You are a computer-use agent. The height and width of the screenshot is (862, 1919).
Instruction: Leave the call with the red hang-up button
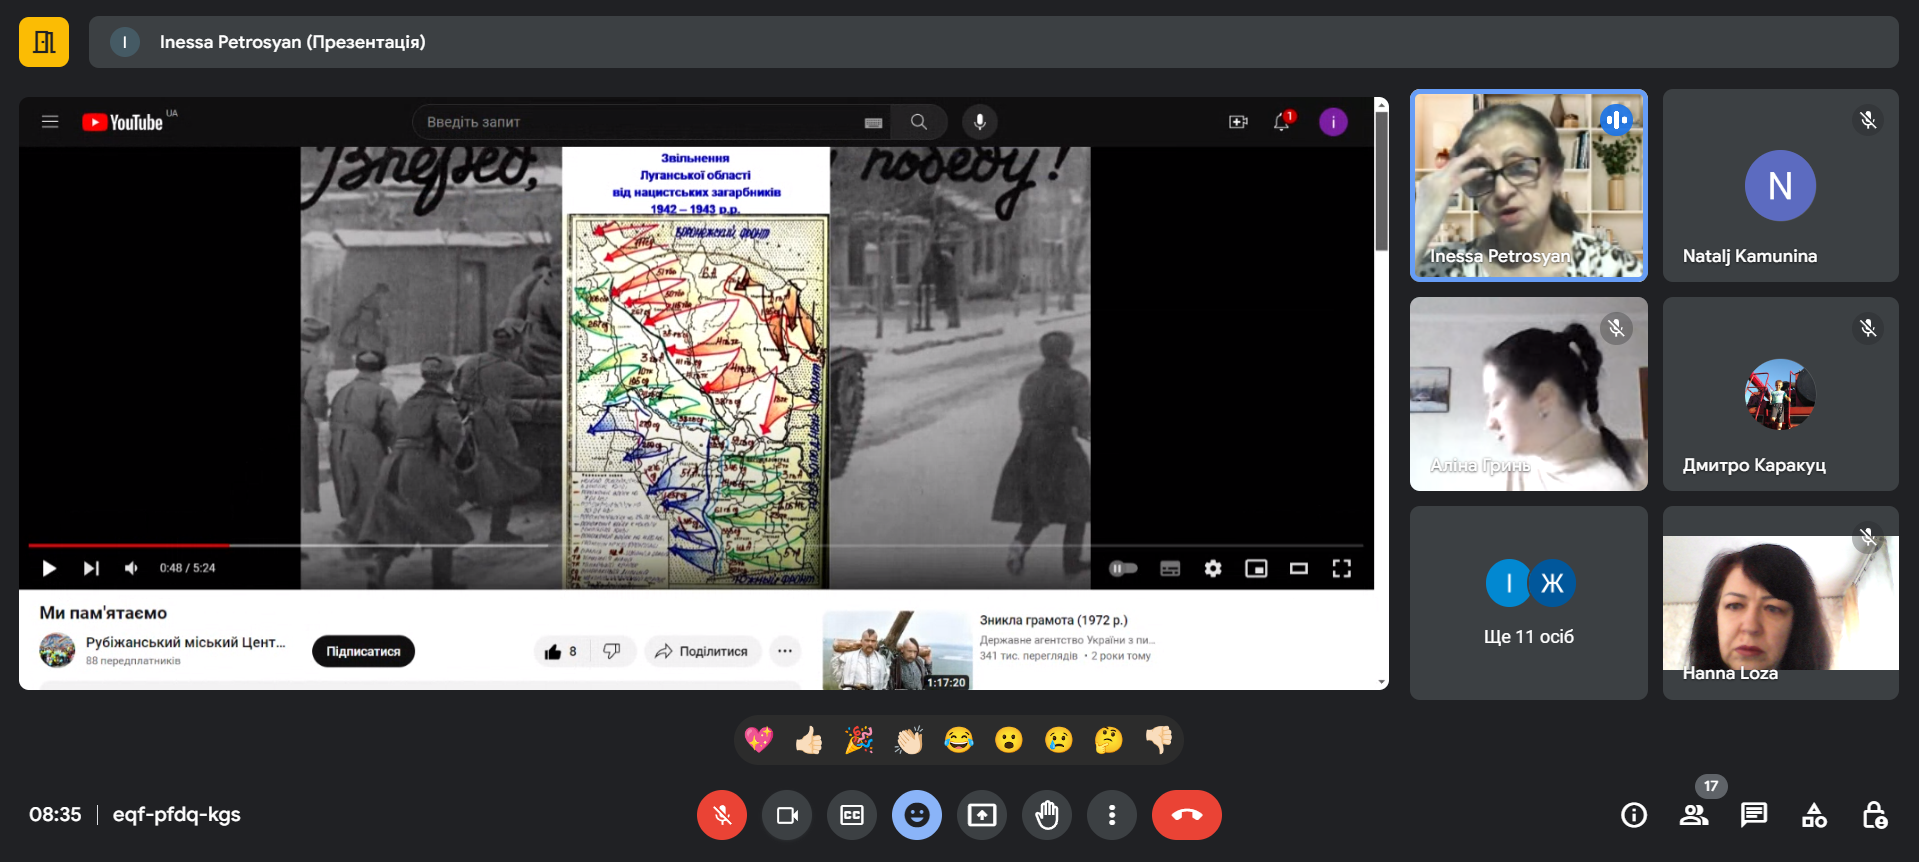[x=1186, y=815]
